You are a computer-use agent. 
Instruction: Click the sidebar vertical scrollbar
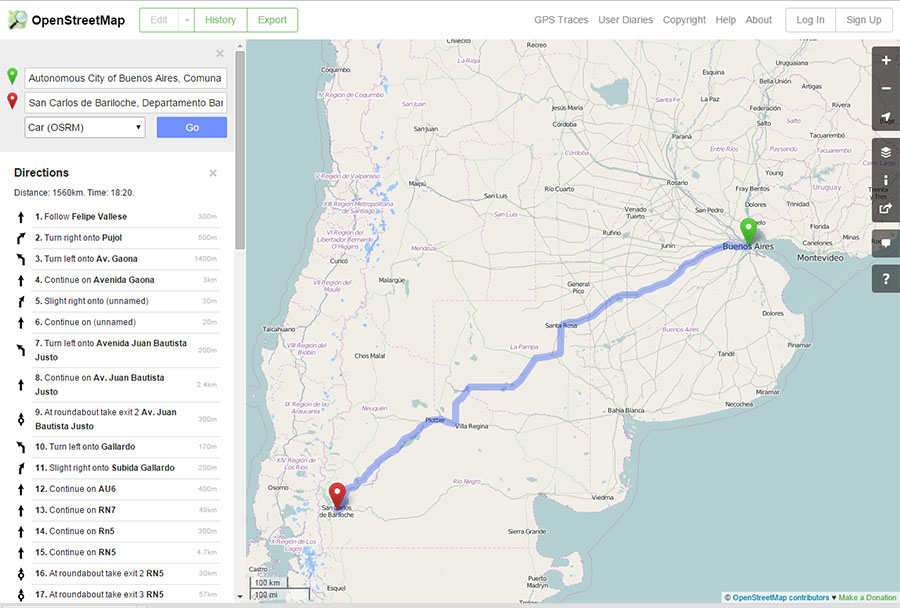point(240,149)
